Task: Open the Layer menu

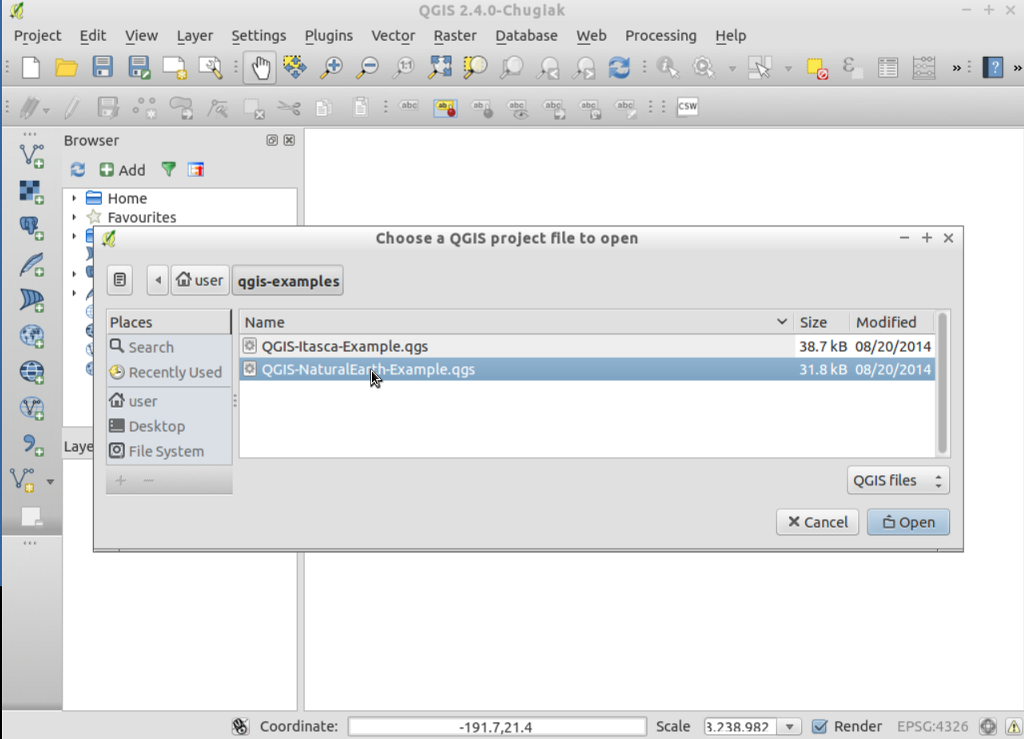Action: 195,35
